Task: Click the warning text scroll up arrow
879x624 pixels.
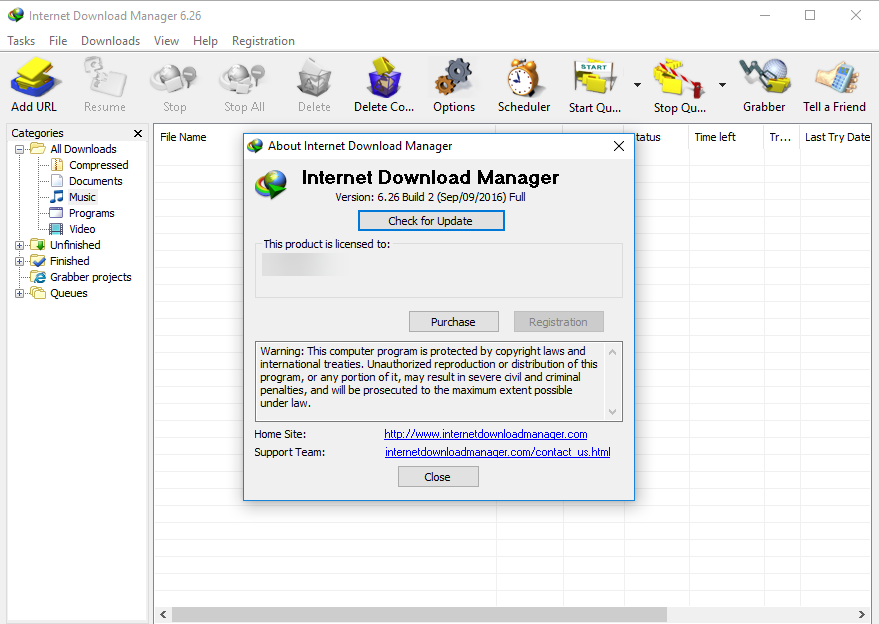Action: (612, 352)
